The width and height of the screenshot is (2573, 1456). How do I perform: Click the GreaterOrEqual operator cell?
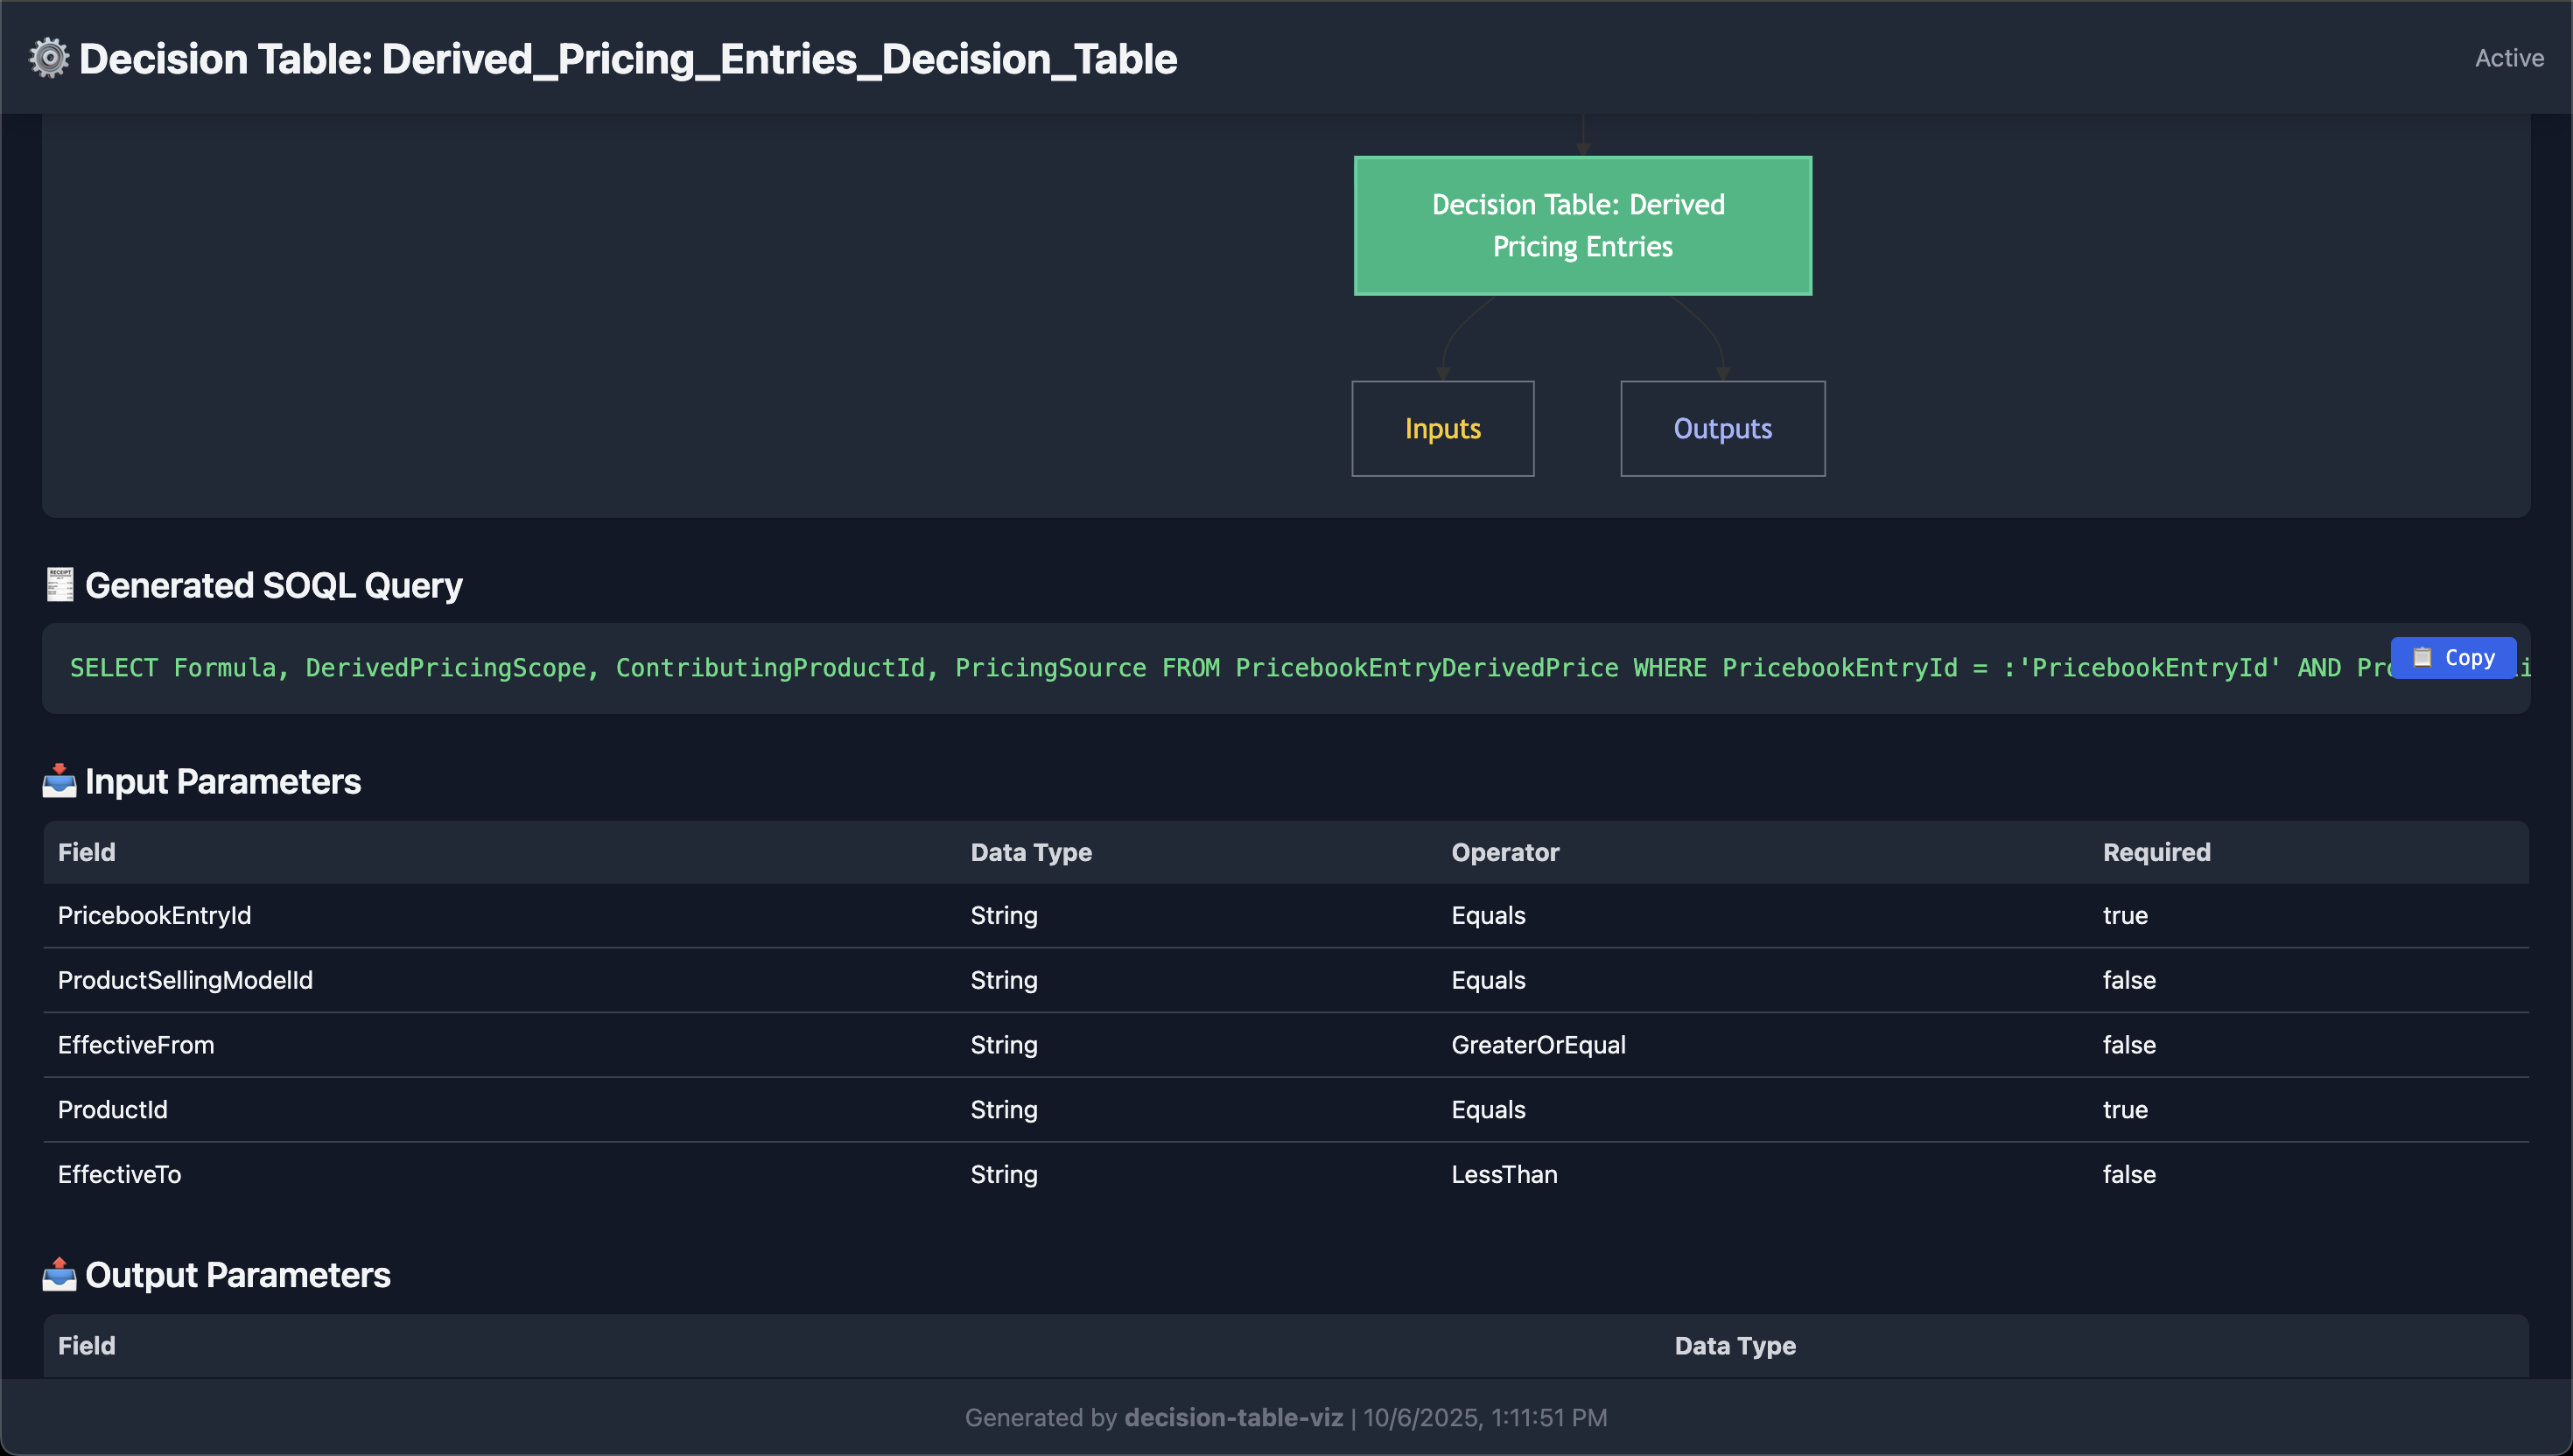point(1538,1045)
